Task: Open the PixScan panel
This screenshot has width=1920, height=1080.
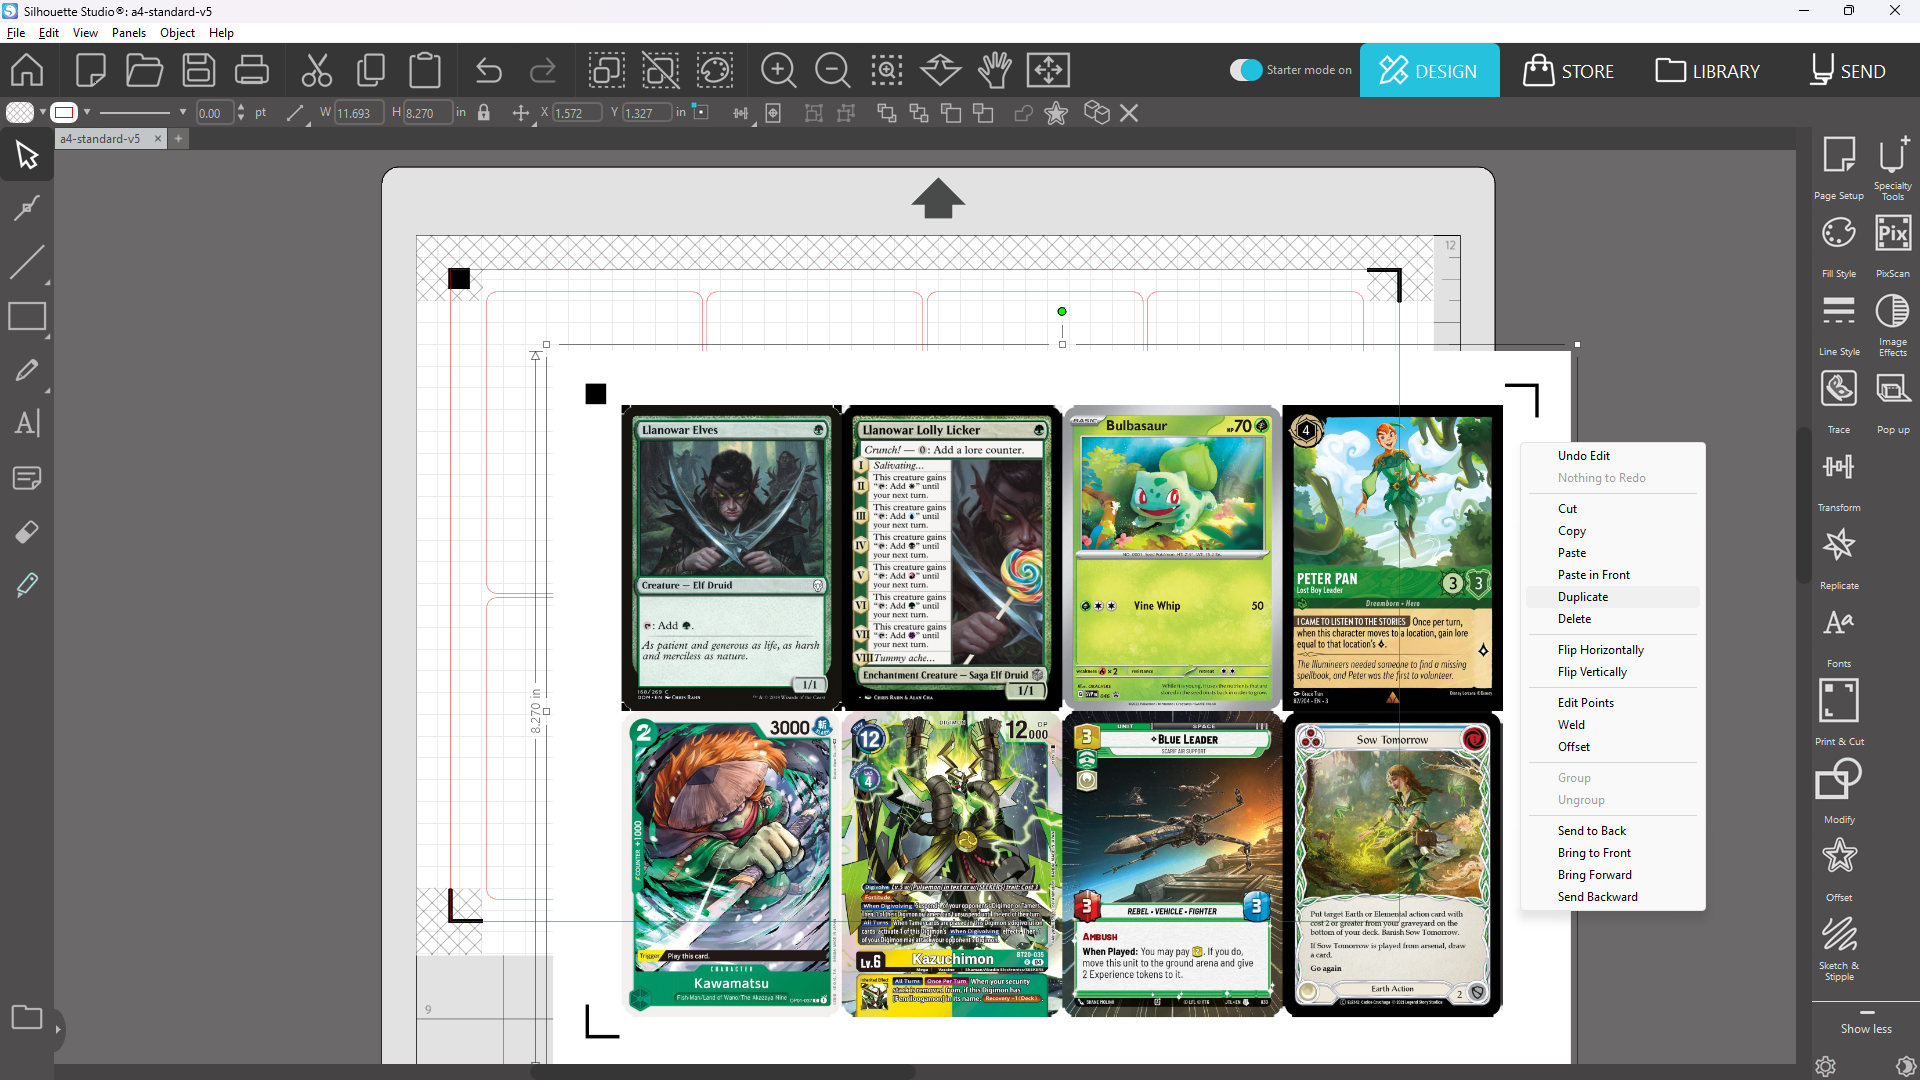Action: point(1893,245)
